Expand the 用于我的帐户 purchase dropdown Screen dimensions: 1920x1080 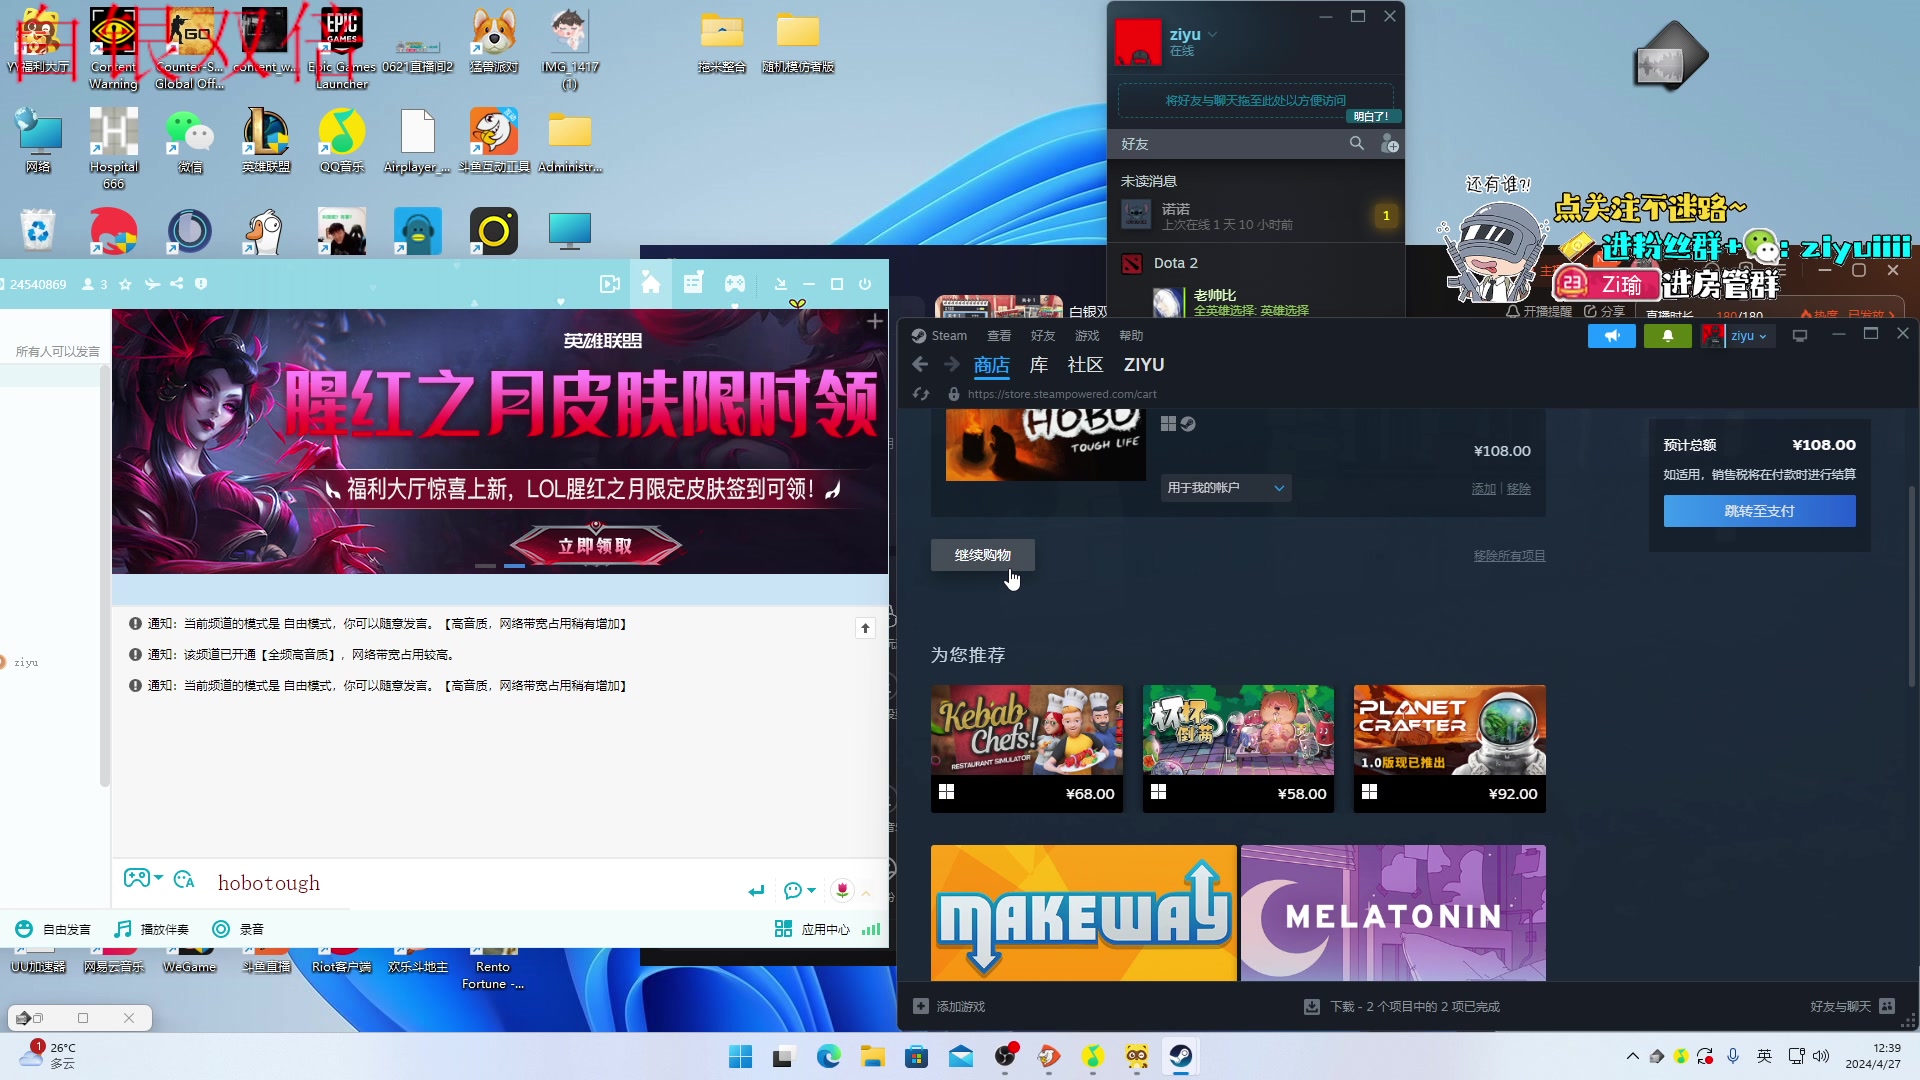[x=1225, y=488]
